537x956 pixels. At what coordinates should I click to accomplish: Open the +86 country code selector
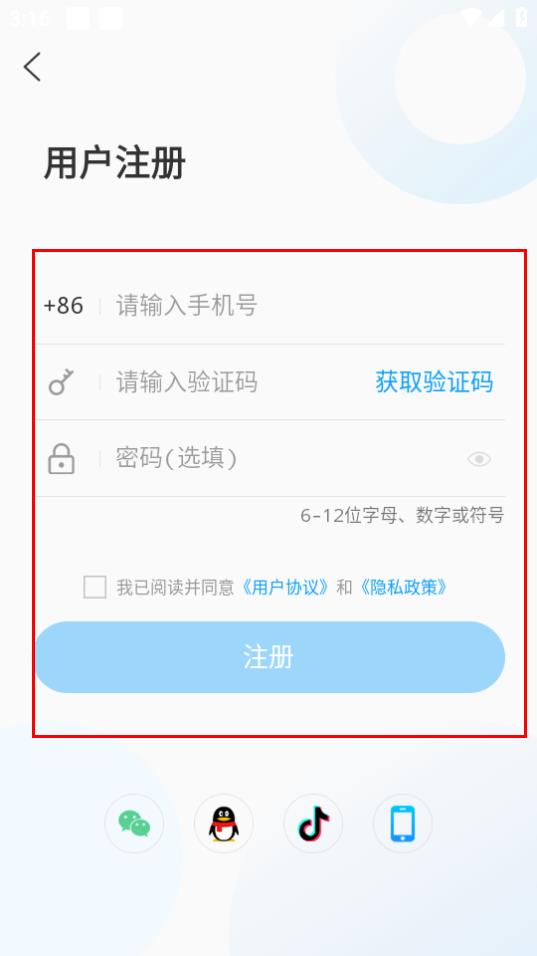[63, 305]
